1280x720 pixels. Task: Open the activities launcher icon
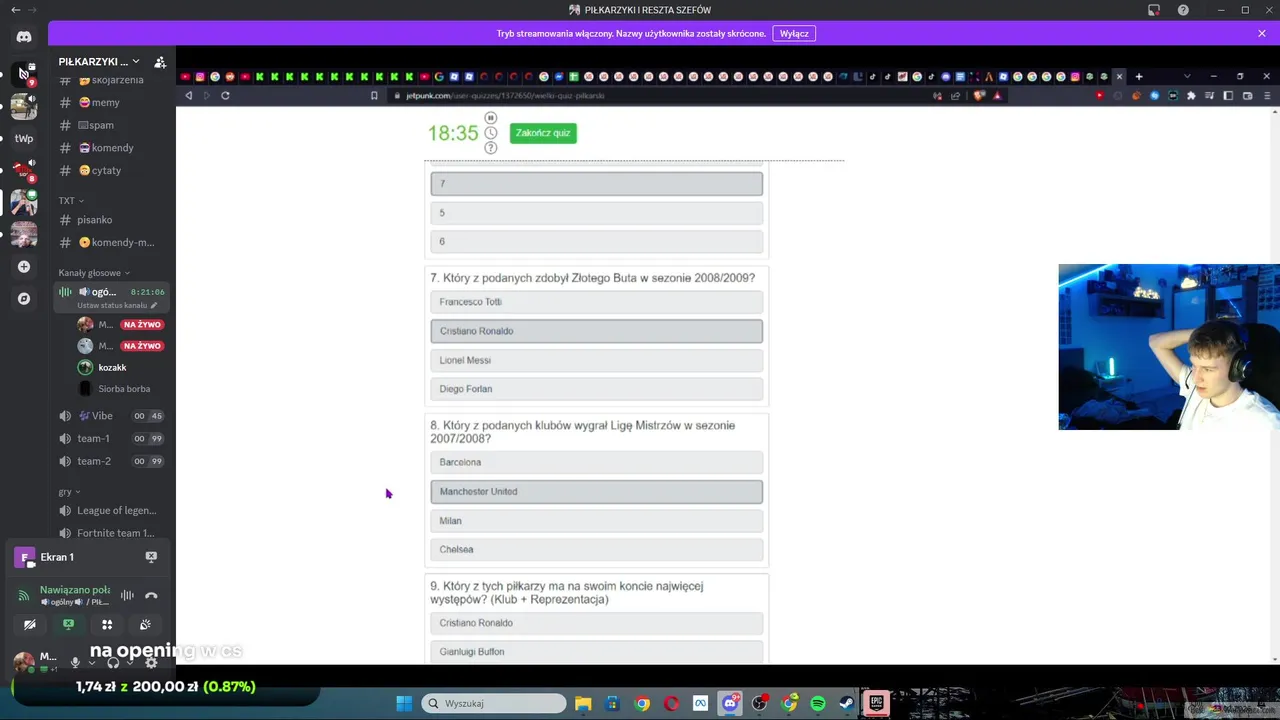click(107, 624)
